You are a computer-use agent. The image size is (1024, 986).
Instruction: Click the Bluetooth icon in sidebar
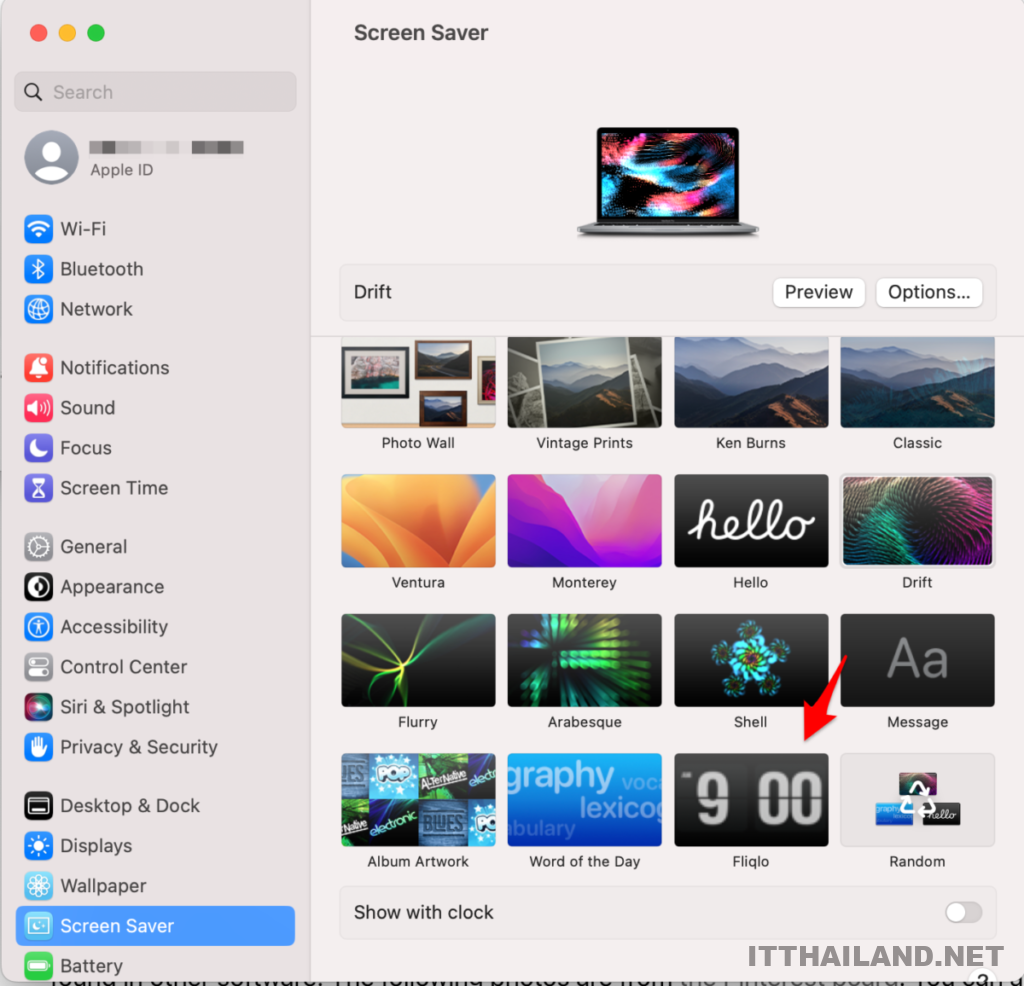coord(39,269)
